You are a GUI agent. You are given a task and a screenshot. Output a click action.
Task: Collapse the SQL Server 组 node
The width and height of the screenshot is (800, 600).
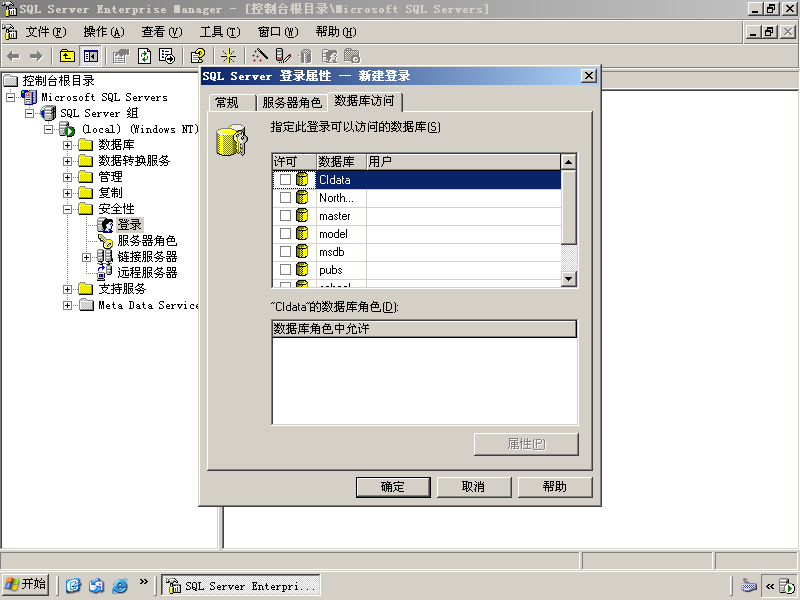coord(30,113)
